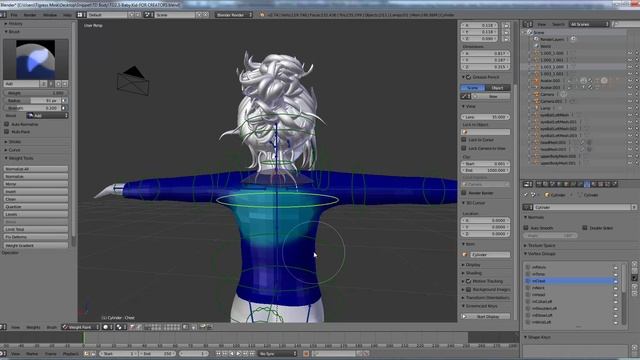This screenshot has height=360, width=640.
Task: Select the Camera object in outliner
Action: [547, 94]
